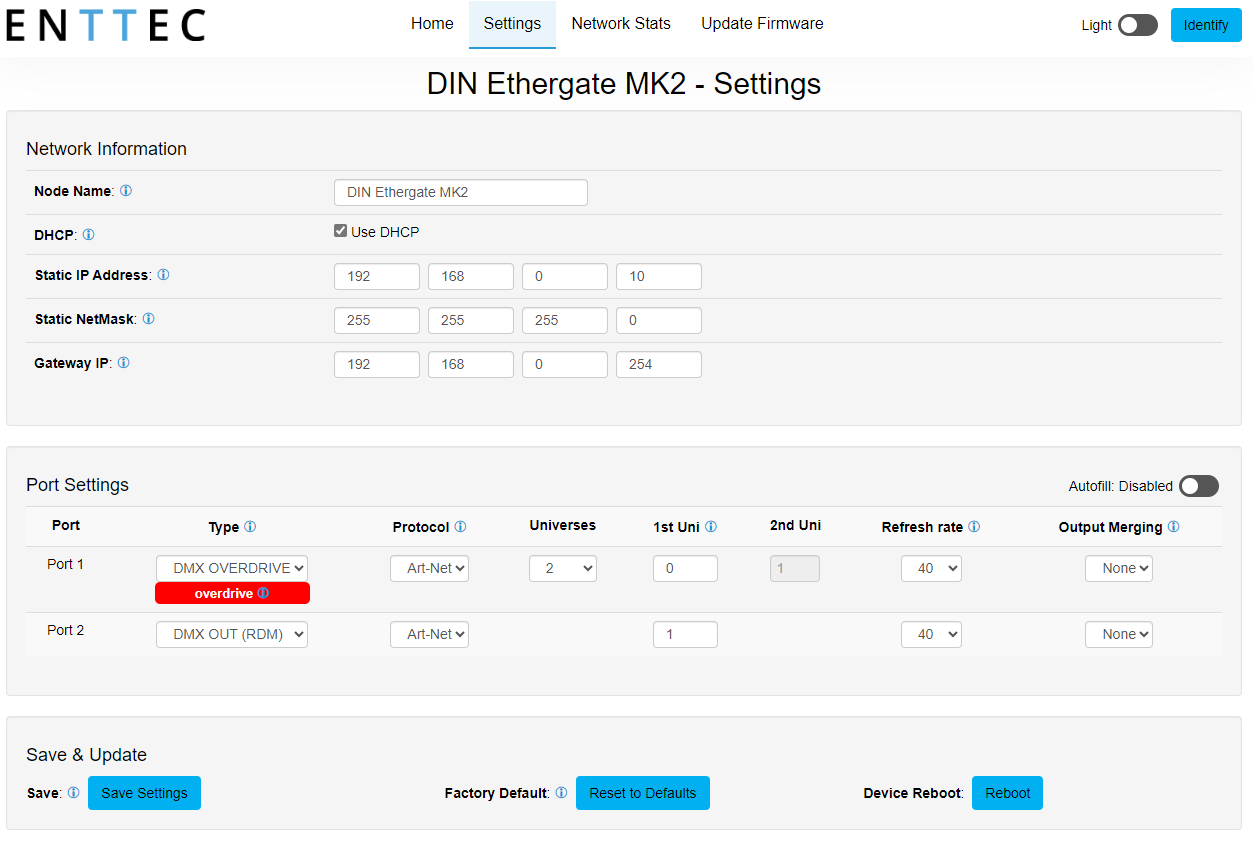
Task: Click Port 1 1st Uni field
Action: pos(685,568)
